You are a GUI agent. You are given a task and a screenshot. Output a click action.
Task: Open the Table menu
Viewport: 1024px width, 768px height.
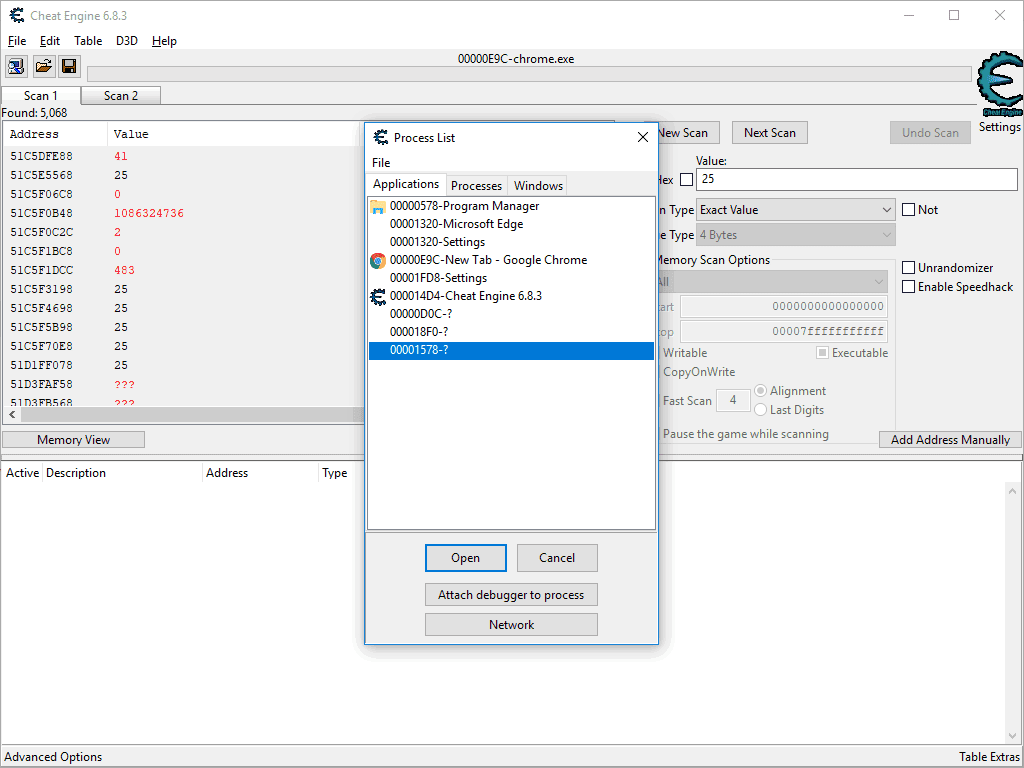pos(88,40)
